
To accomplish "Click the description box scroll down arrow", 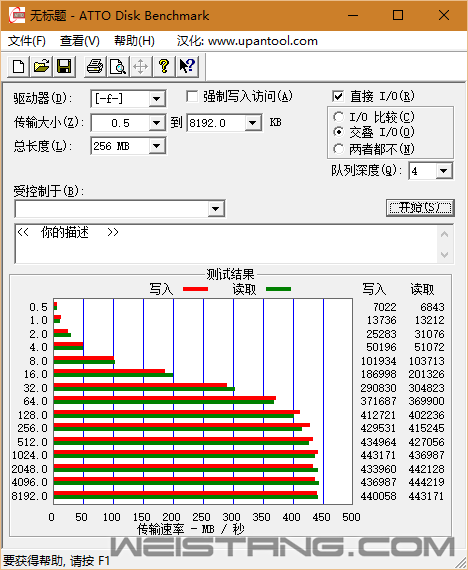I will click(x=444, y=255).
